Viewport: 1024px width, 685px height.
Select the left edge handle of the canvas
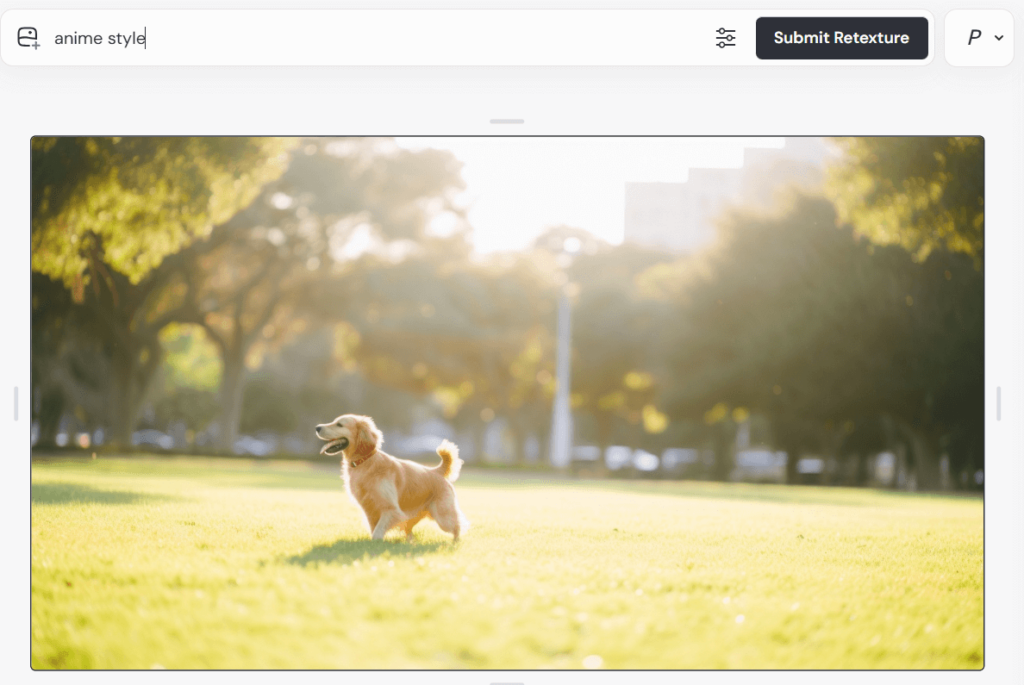pos(16,403)
